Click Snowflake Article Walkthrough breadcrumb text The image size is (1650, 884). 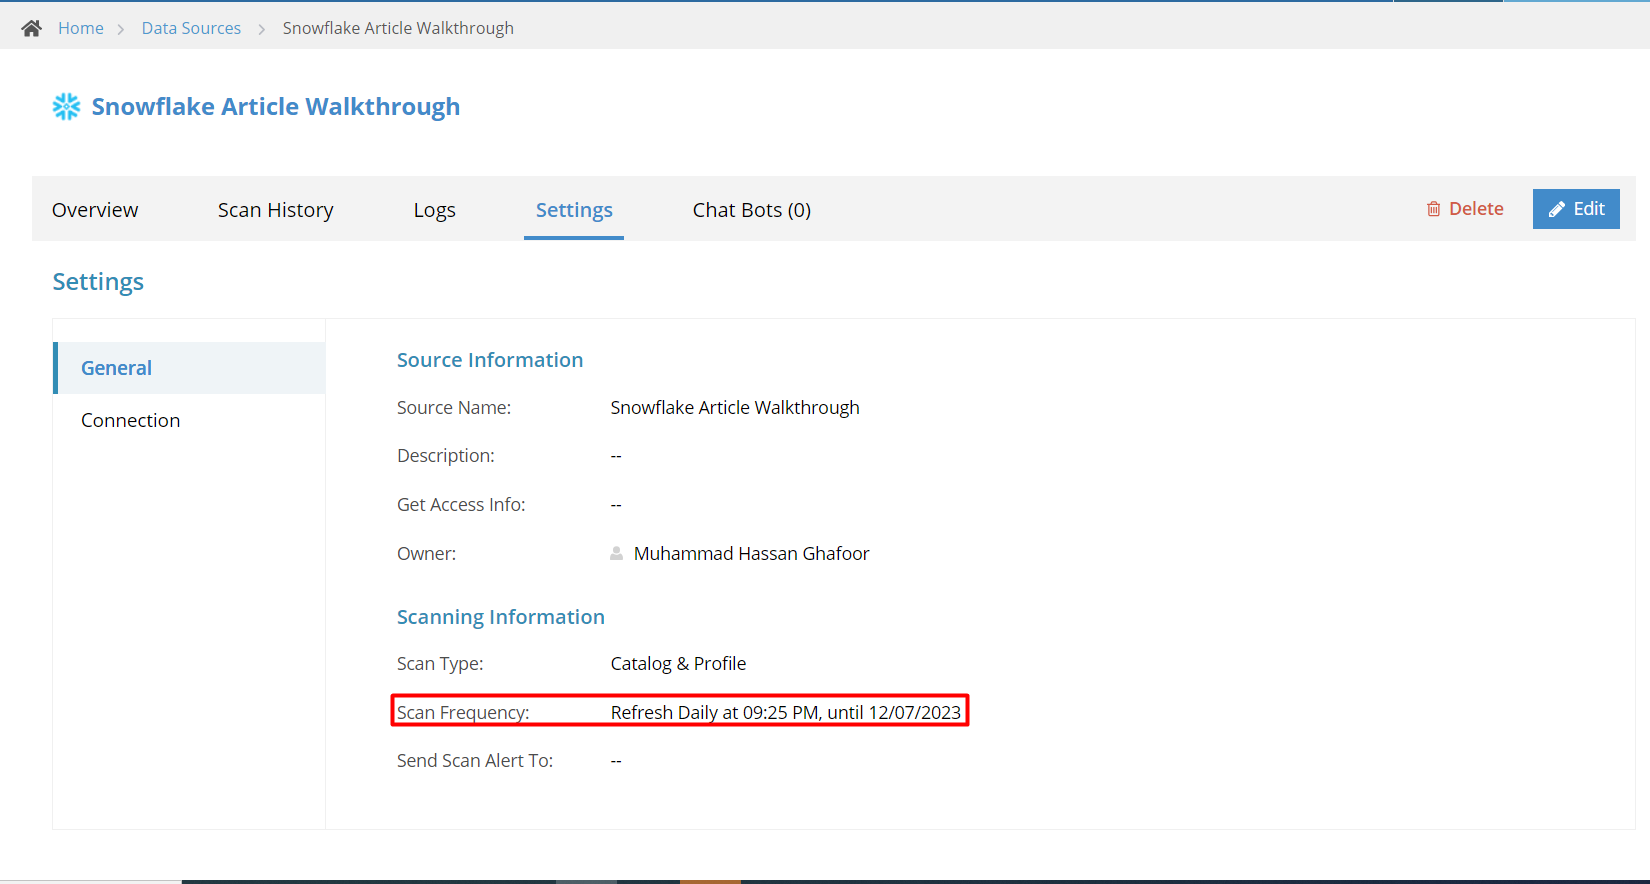(398, 28)
